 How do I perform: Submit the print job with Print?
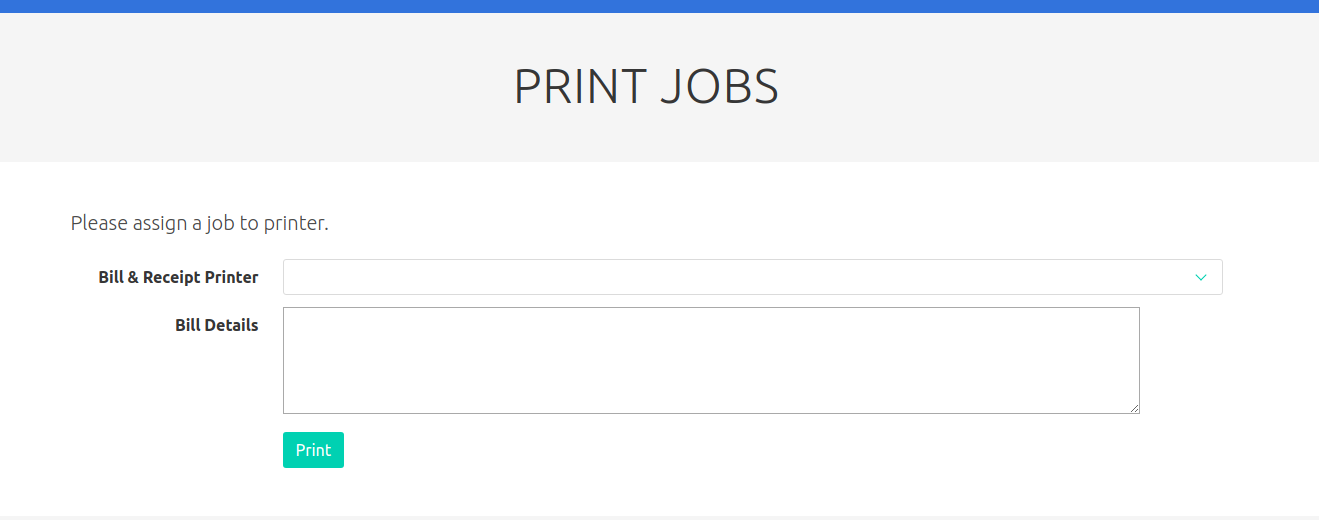click(x=313, y=450)
